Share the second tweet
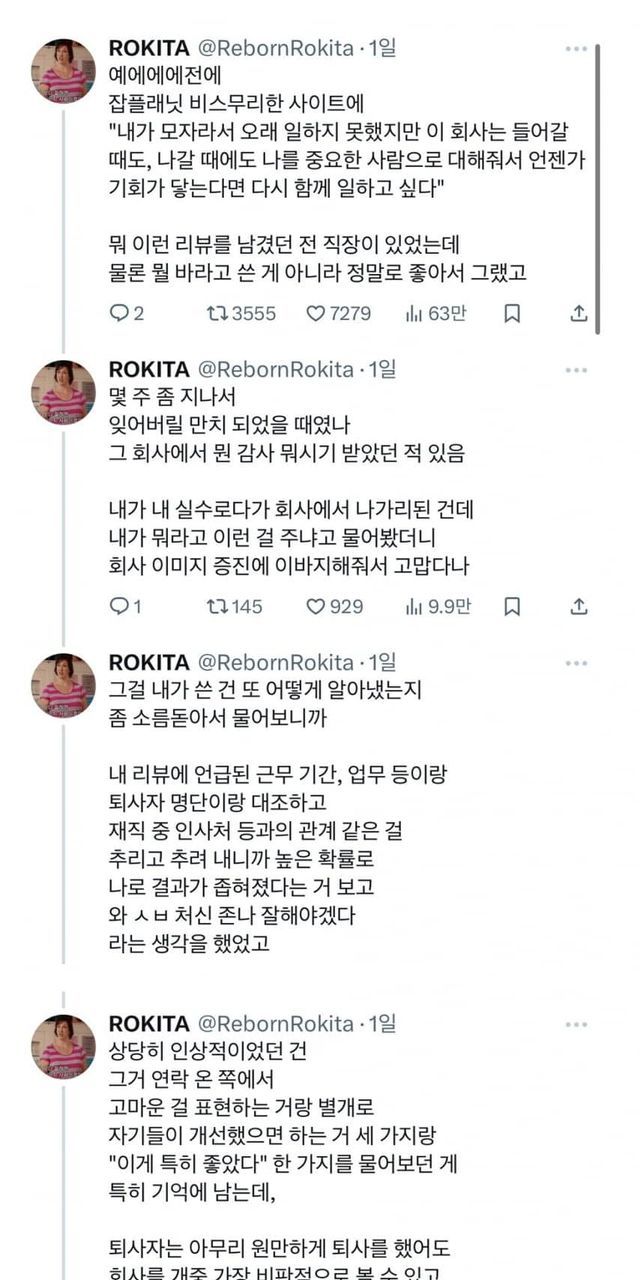This screenshot has height=1280, width=640. (578, 606)
